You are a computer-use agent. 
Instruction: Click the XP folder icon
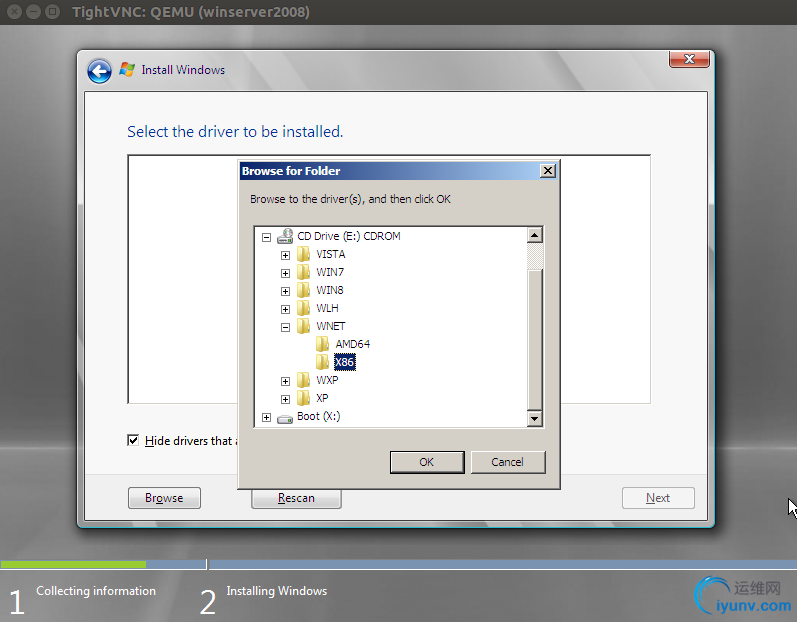[303, 398]
